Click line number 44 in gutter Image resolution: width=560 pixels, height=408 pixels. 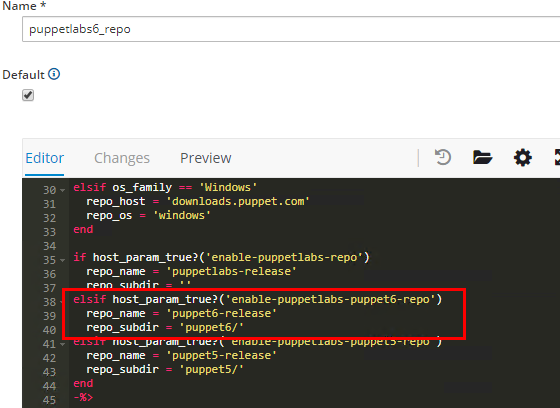coord(49,386)
